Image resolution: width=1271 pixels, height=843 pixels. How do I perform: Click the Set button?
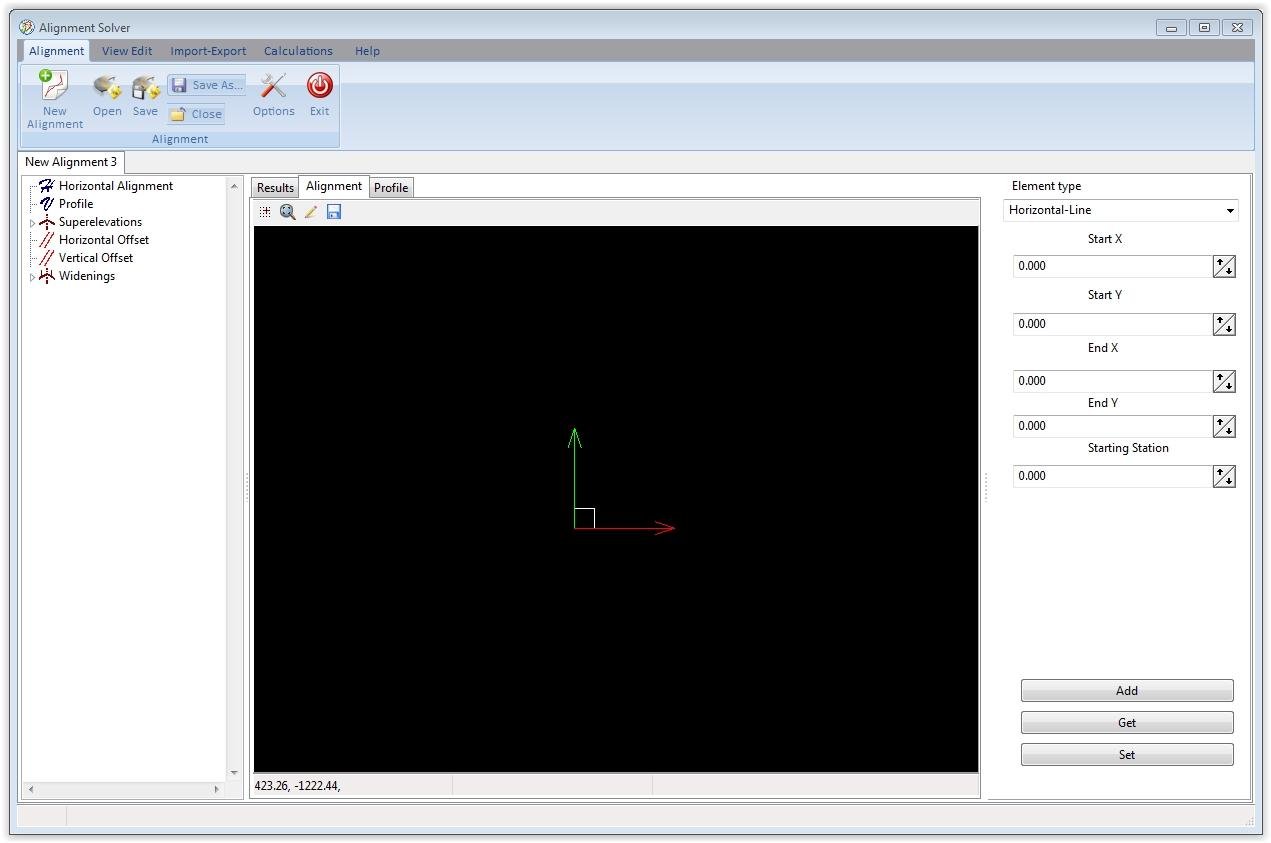click(1126, 754)
